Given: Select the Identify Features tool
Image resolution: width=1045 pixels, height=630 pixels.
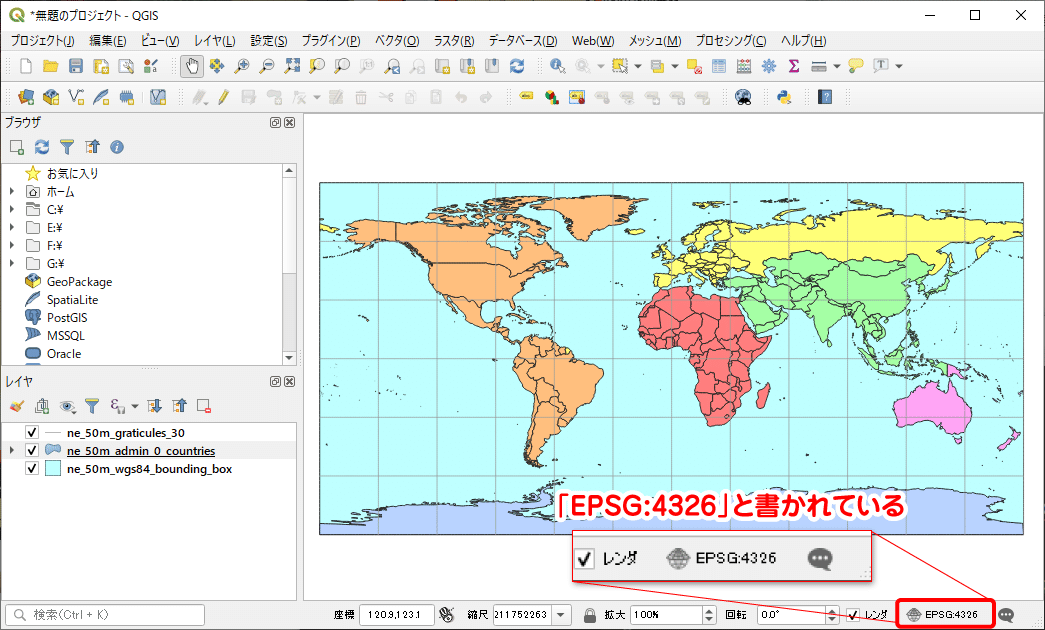Looking at the screenshot, I should (x=557, y=66).
